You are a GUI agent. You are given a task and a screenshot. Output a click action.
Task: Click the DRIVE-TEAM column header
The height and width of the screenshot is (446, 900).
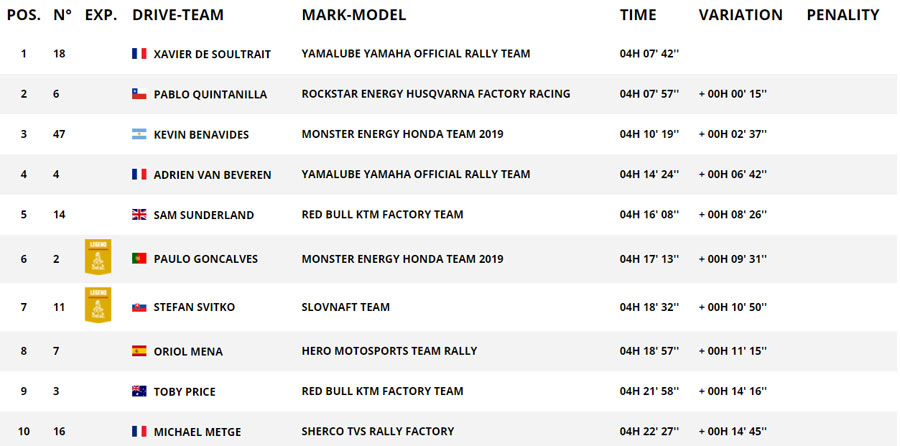click(x=178, y=15)
